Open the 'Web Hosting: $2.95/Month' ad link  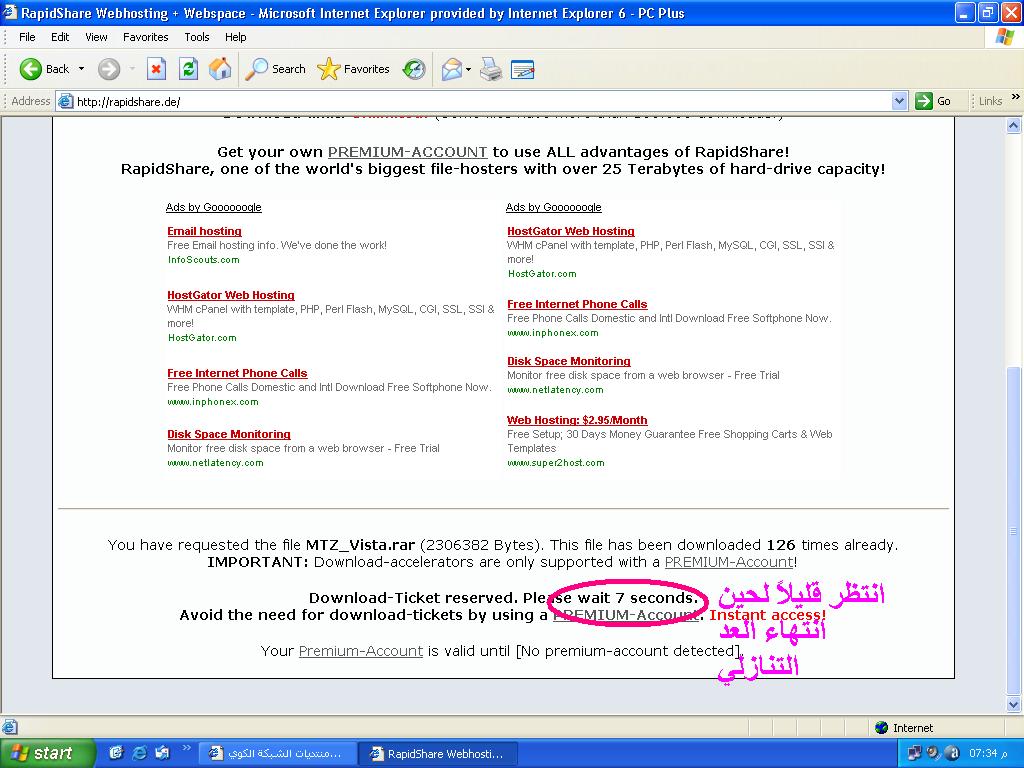[577, 421]
